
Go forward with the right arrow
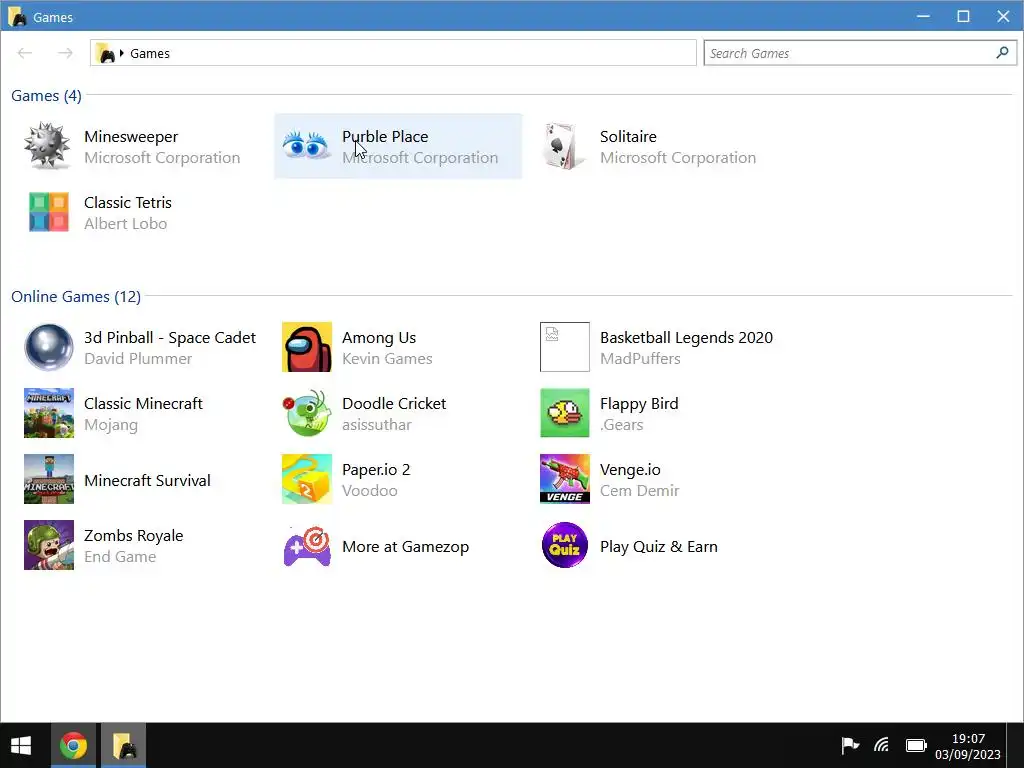point(65,53)
